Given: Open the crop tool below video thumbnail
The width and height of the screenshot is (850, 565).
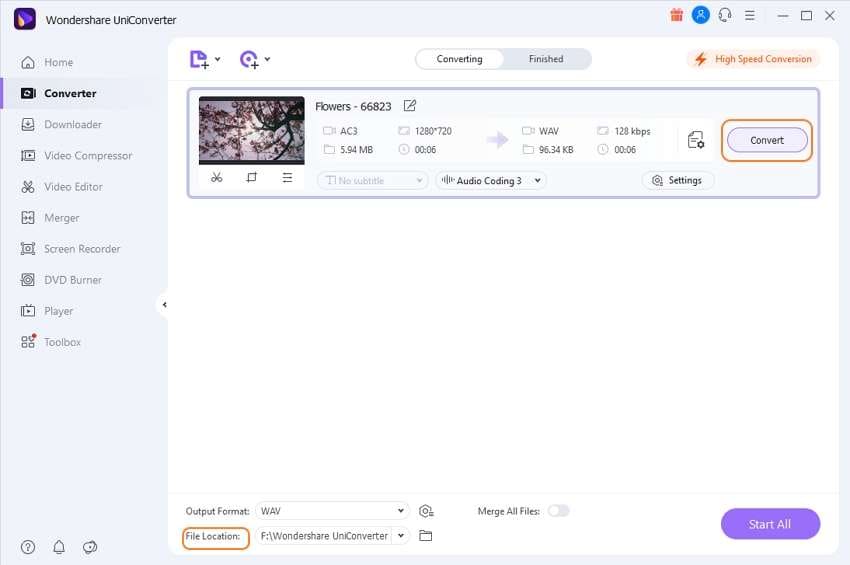Looking at the screenshot, I should [252, 177].
